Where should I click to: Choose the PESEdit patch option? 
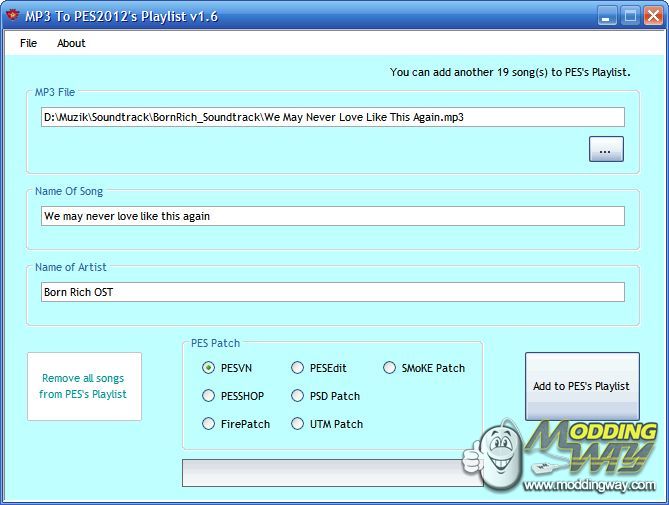point(298,368)
